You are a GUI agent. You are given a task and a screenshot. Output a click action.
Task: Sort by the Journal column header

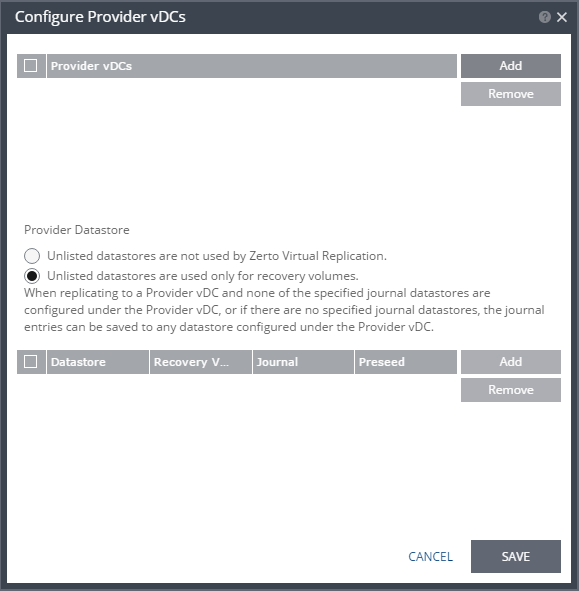(303, 362)
